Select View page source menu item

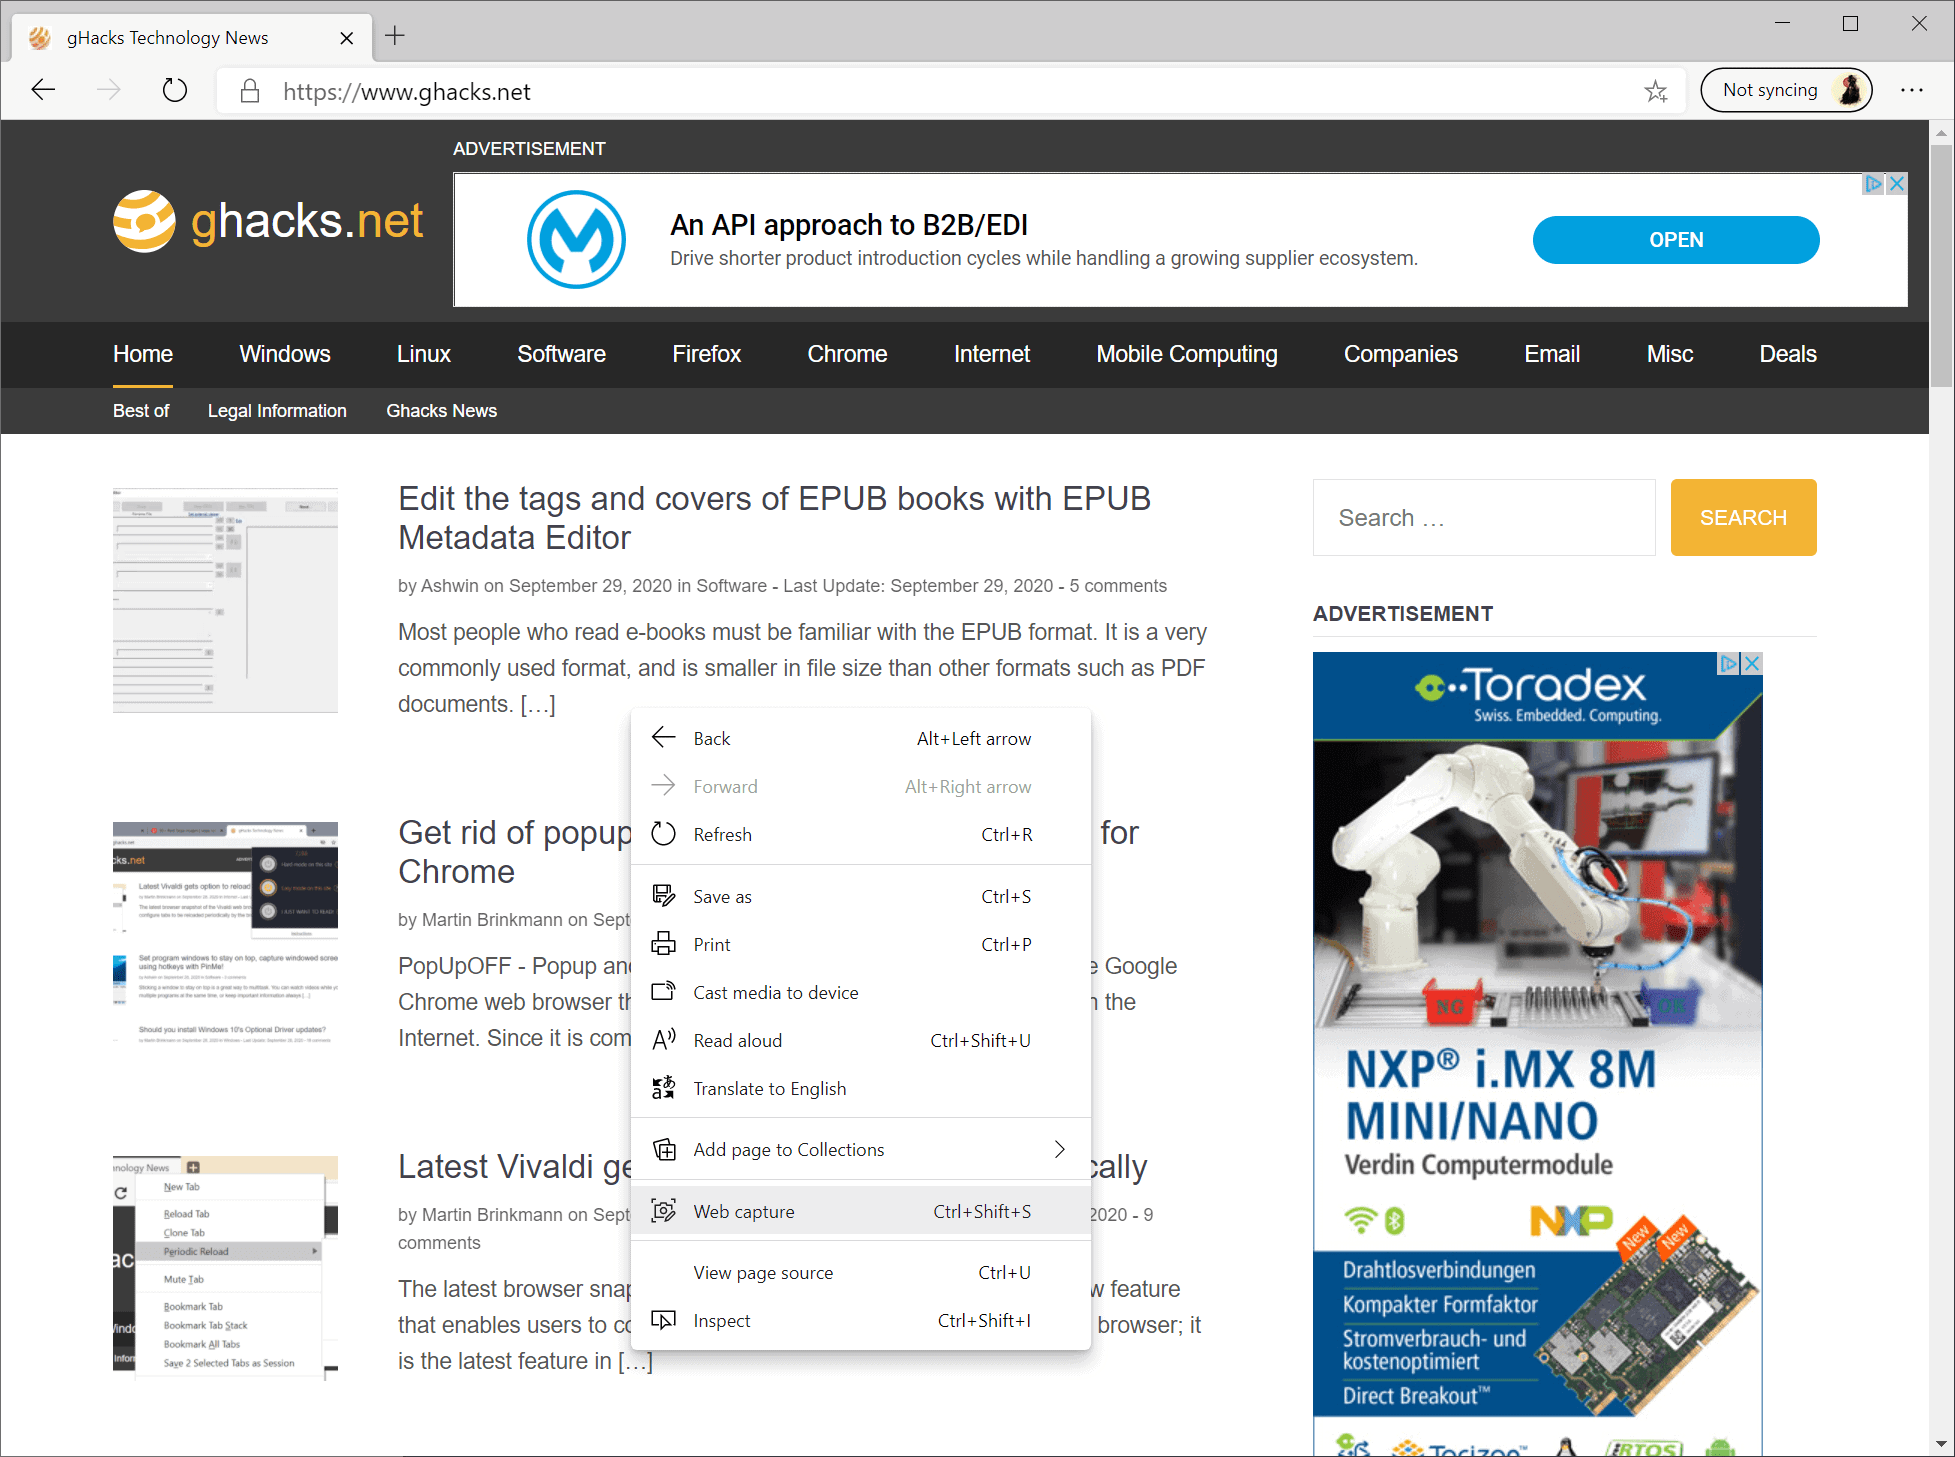coord(762,1272)
